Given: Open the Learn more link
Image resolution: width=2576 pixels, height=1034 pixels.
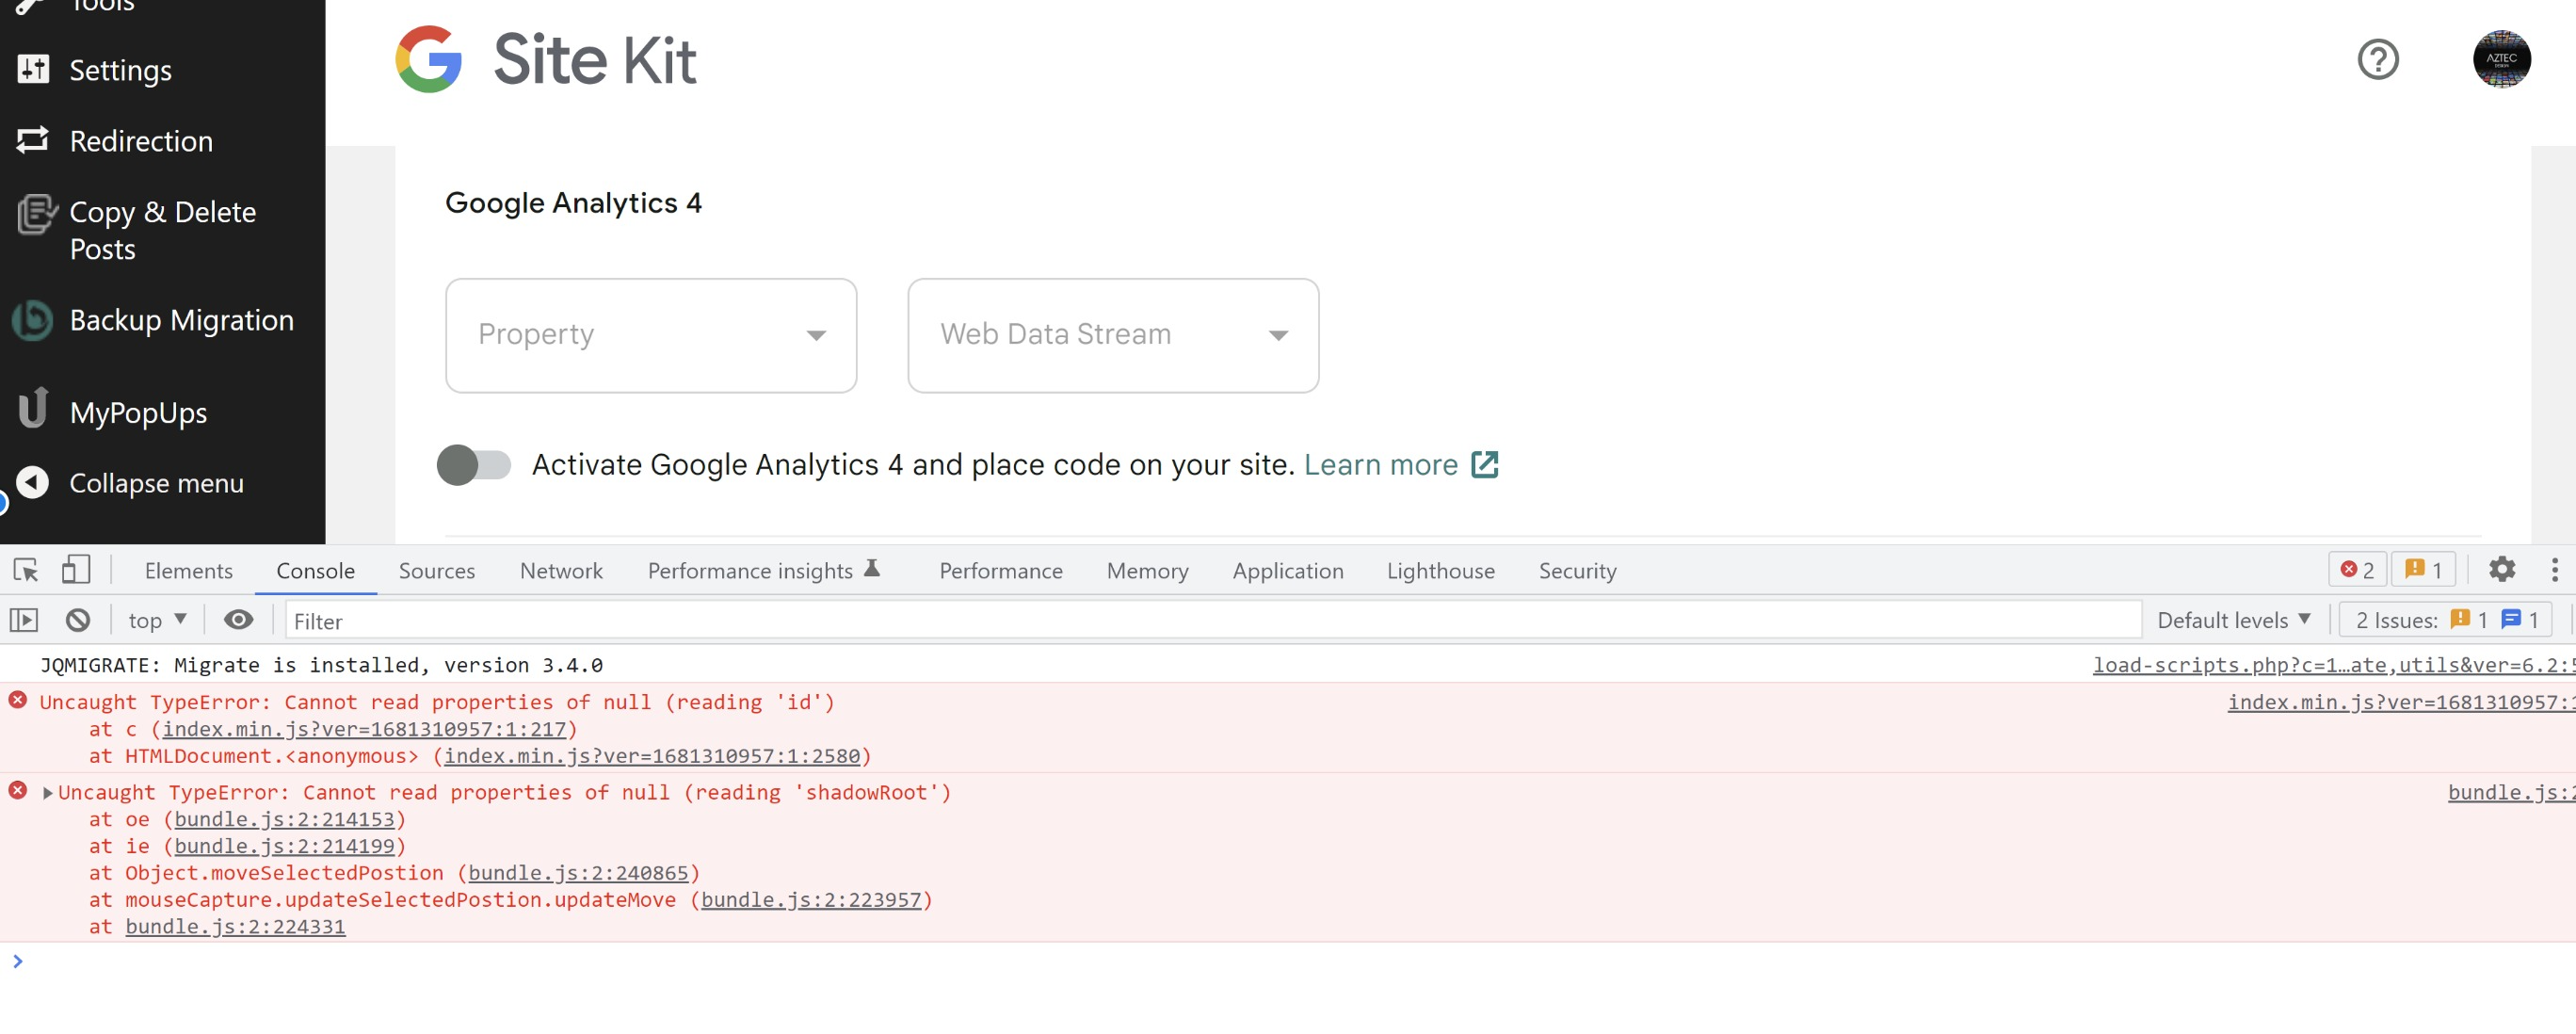Looking at the screenshot, I should click(x=1382, y=464).
